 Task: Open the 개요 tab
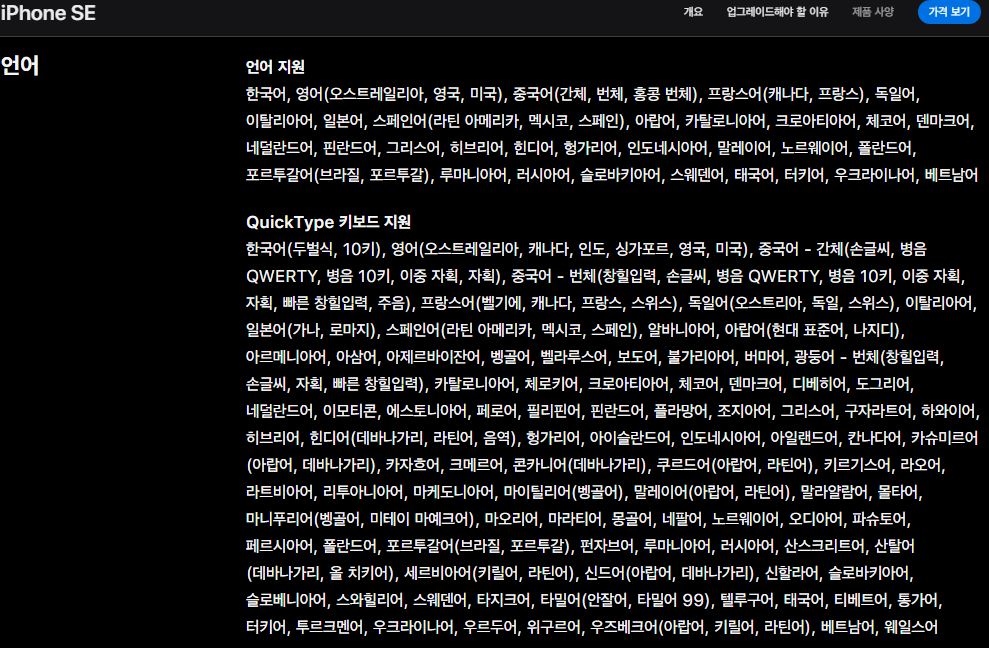(x=693, y=12)
